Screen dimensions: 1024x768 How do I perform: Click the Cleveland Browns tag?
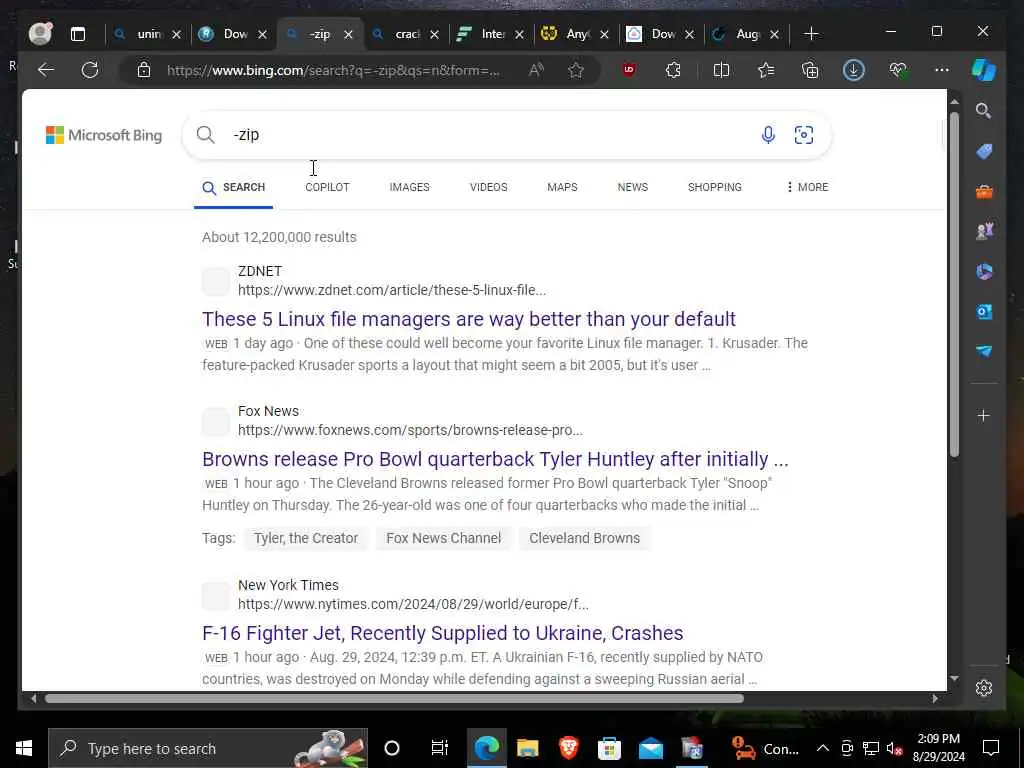click(584, 538)
